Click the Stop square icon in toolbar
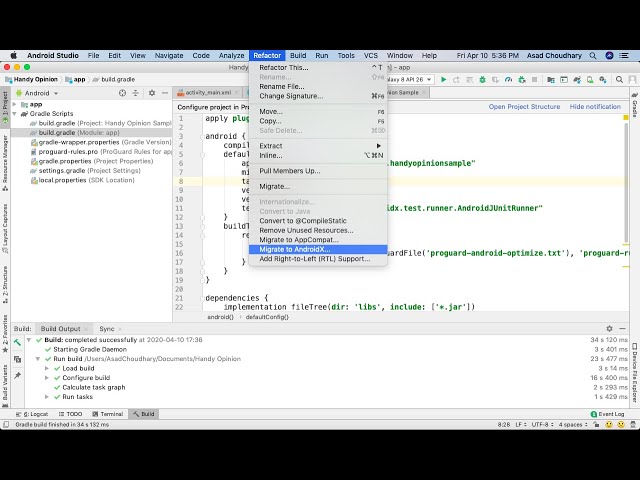This screenshot has height=480, width=640. tap(534, 80)
